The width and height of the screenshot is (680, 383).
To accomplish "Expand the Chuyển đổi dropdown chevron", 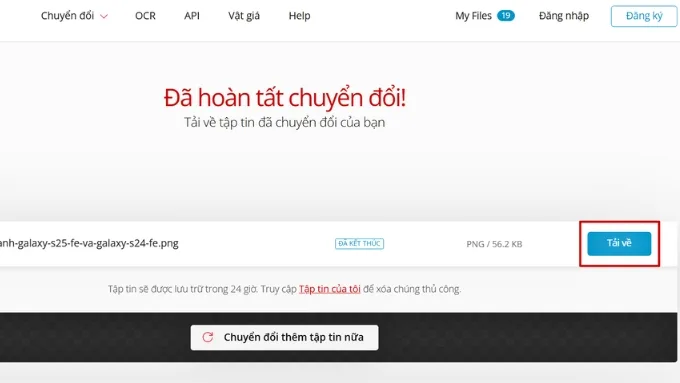I will [104, 16].
